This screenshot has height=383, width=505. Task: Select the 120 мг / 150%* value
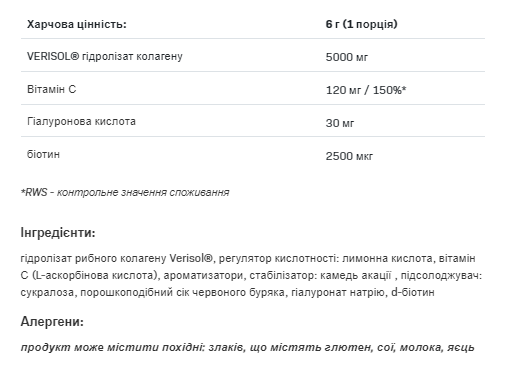click(x=366, y=90)
